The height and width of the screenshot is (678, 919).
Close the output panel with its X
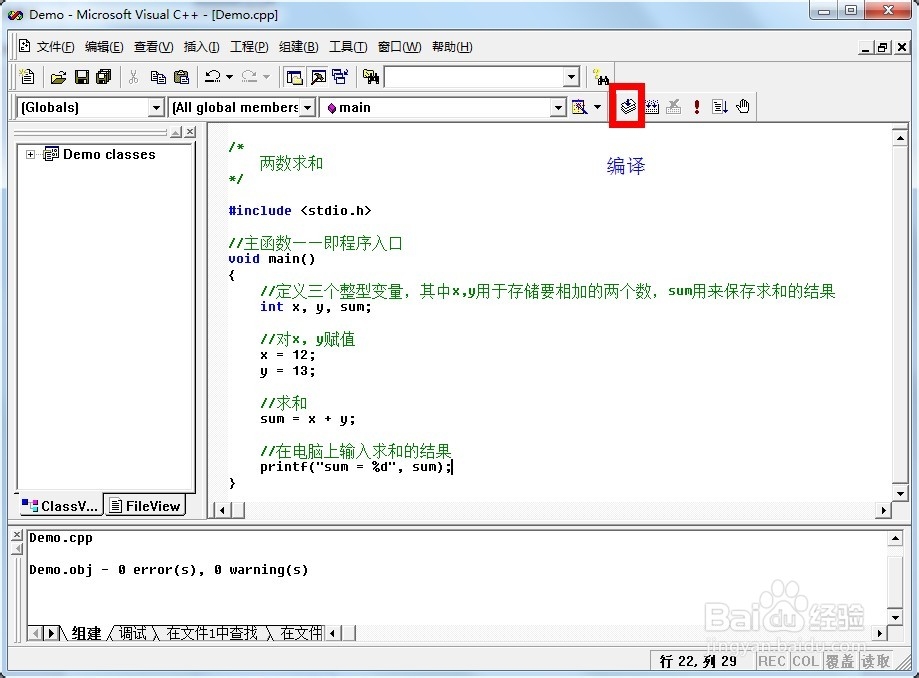tap(17, 535)
